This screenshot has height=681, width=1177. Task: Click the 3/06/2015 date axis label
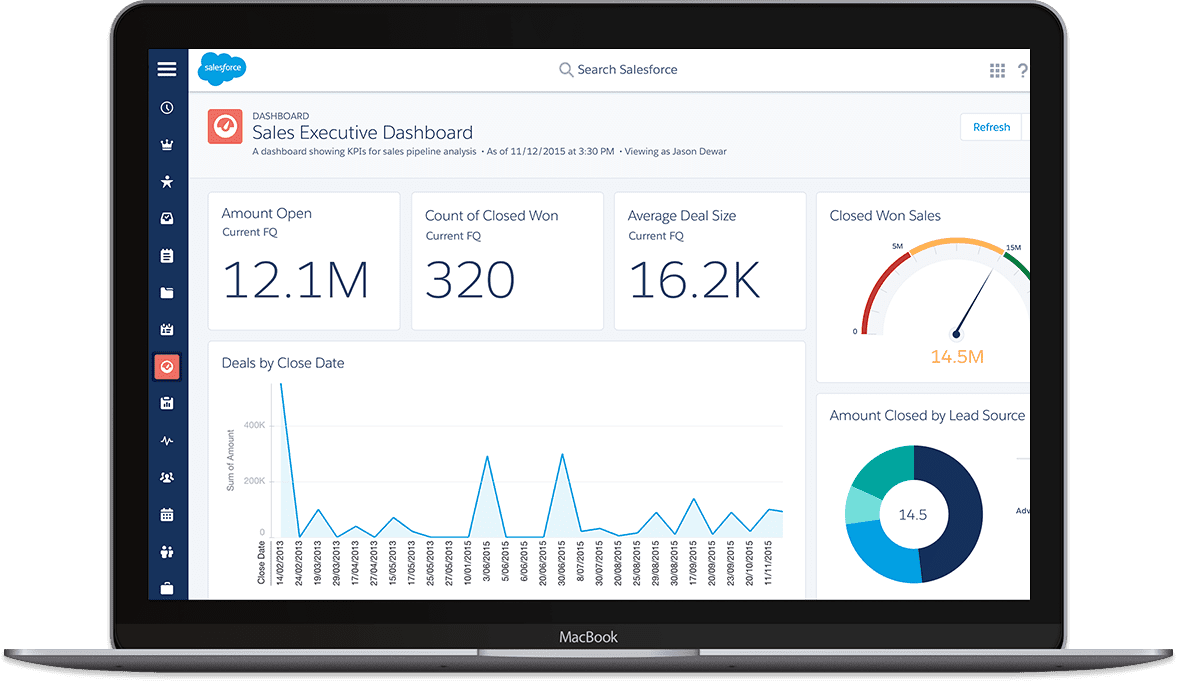(486, 561)
